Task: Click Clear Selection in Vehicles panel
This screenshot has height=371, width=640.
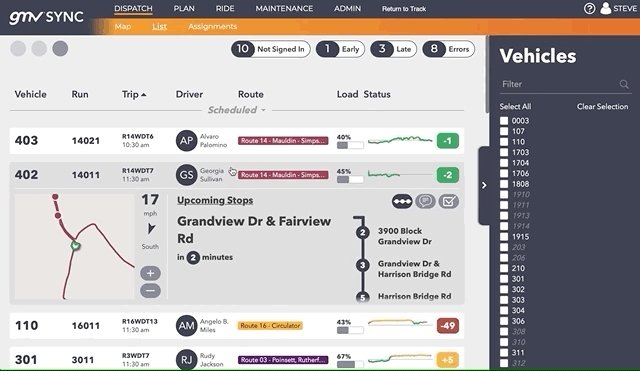Action: [602, 107]
